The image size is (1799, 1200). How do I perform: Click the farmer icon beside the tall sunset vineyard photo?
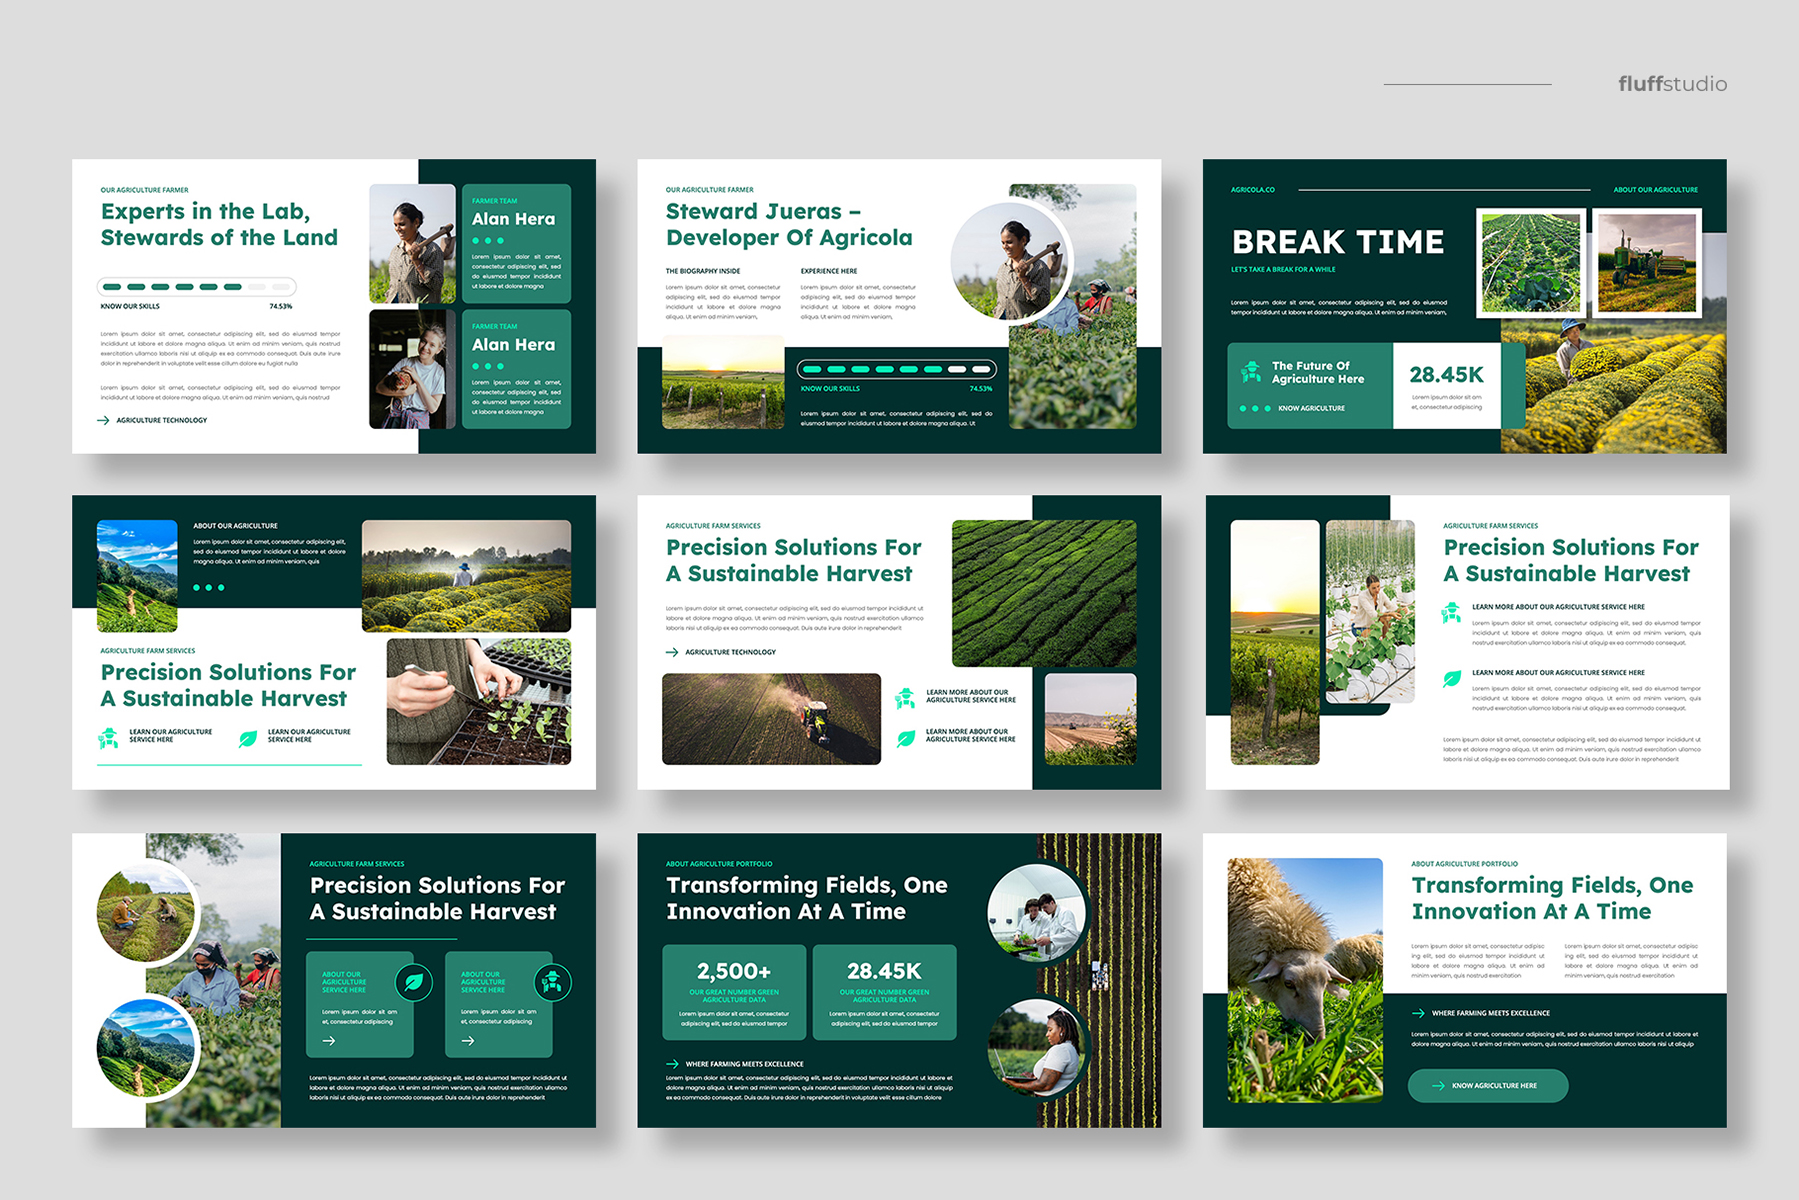click(x=1451, y=612)
